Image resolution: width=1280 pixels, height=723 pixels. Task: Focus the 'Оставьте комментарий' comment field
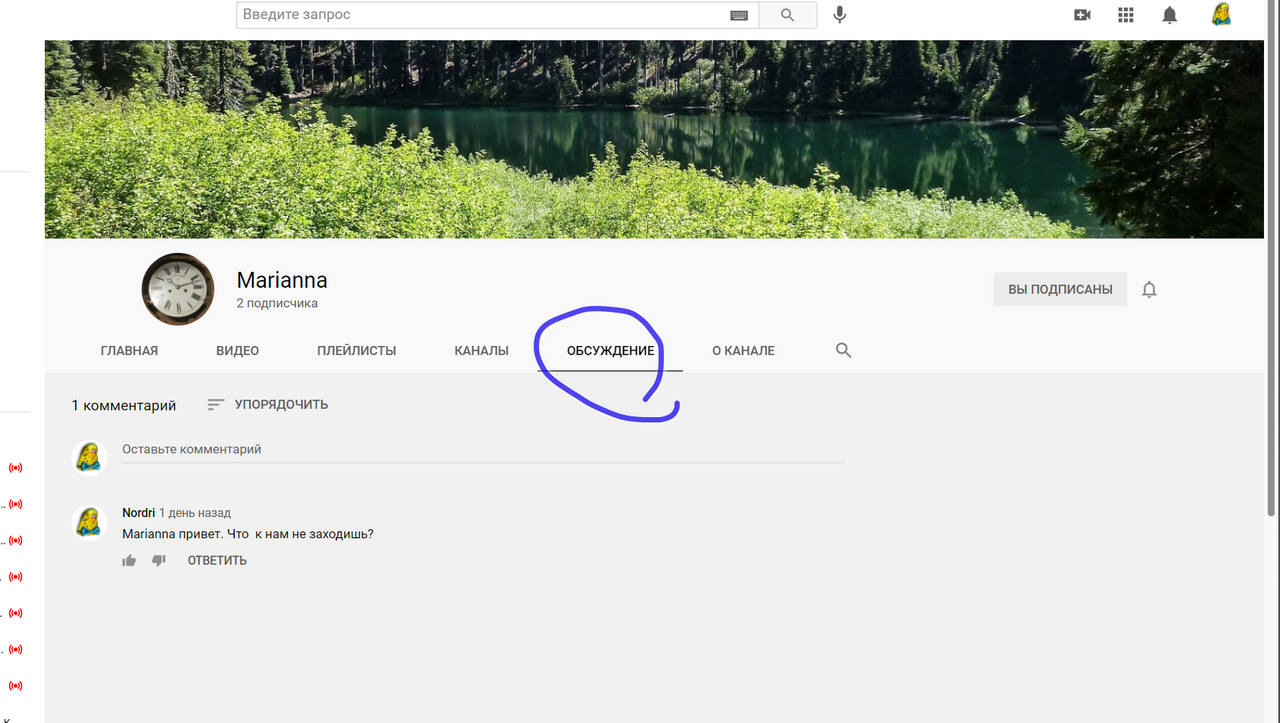483,450
